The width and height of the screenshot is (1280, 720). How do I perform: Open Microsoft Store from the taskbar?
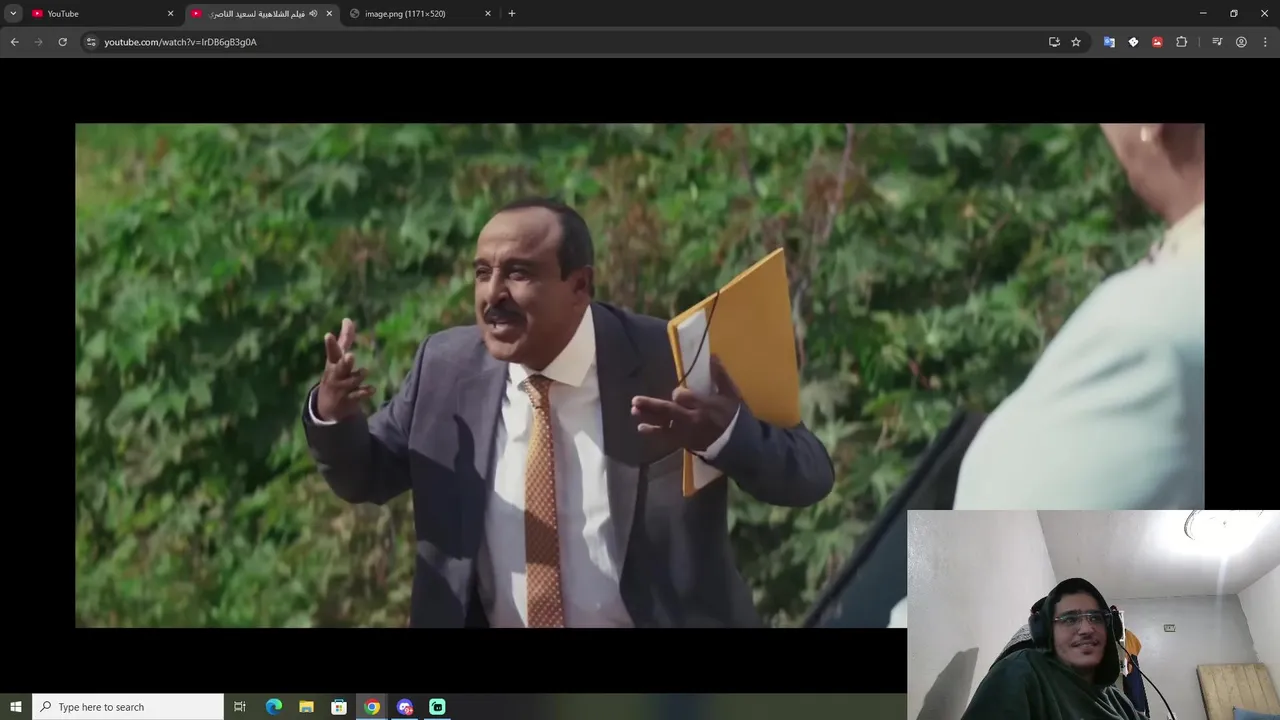[339, 707]
